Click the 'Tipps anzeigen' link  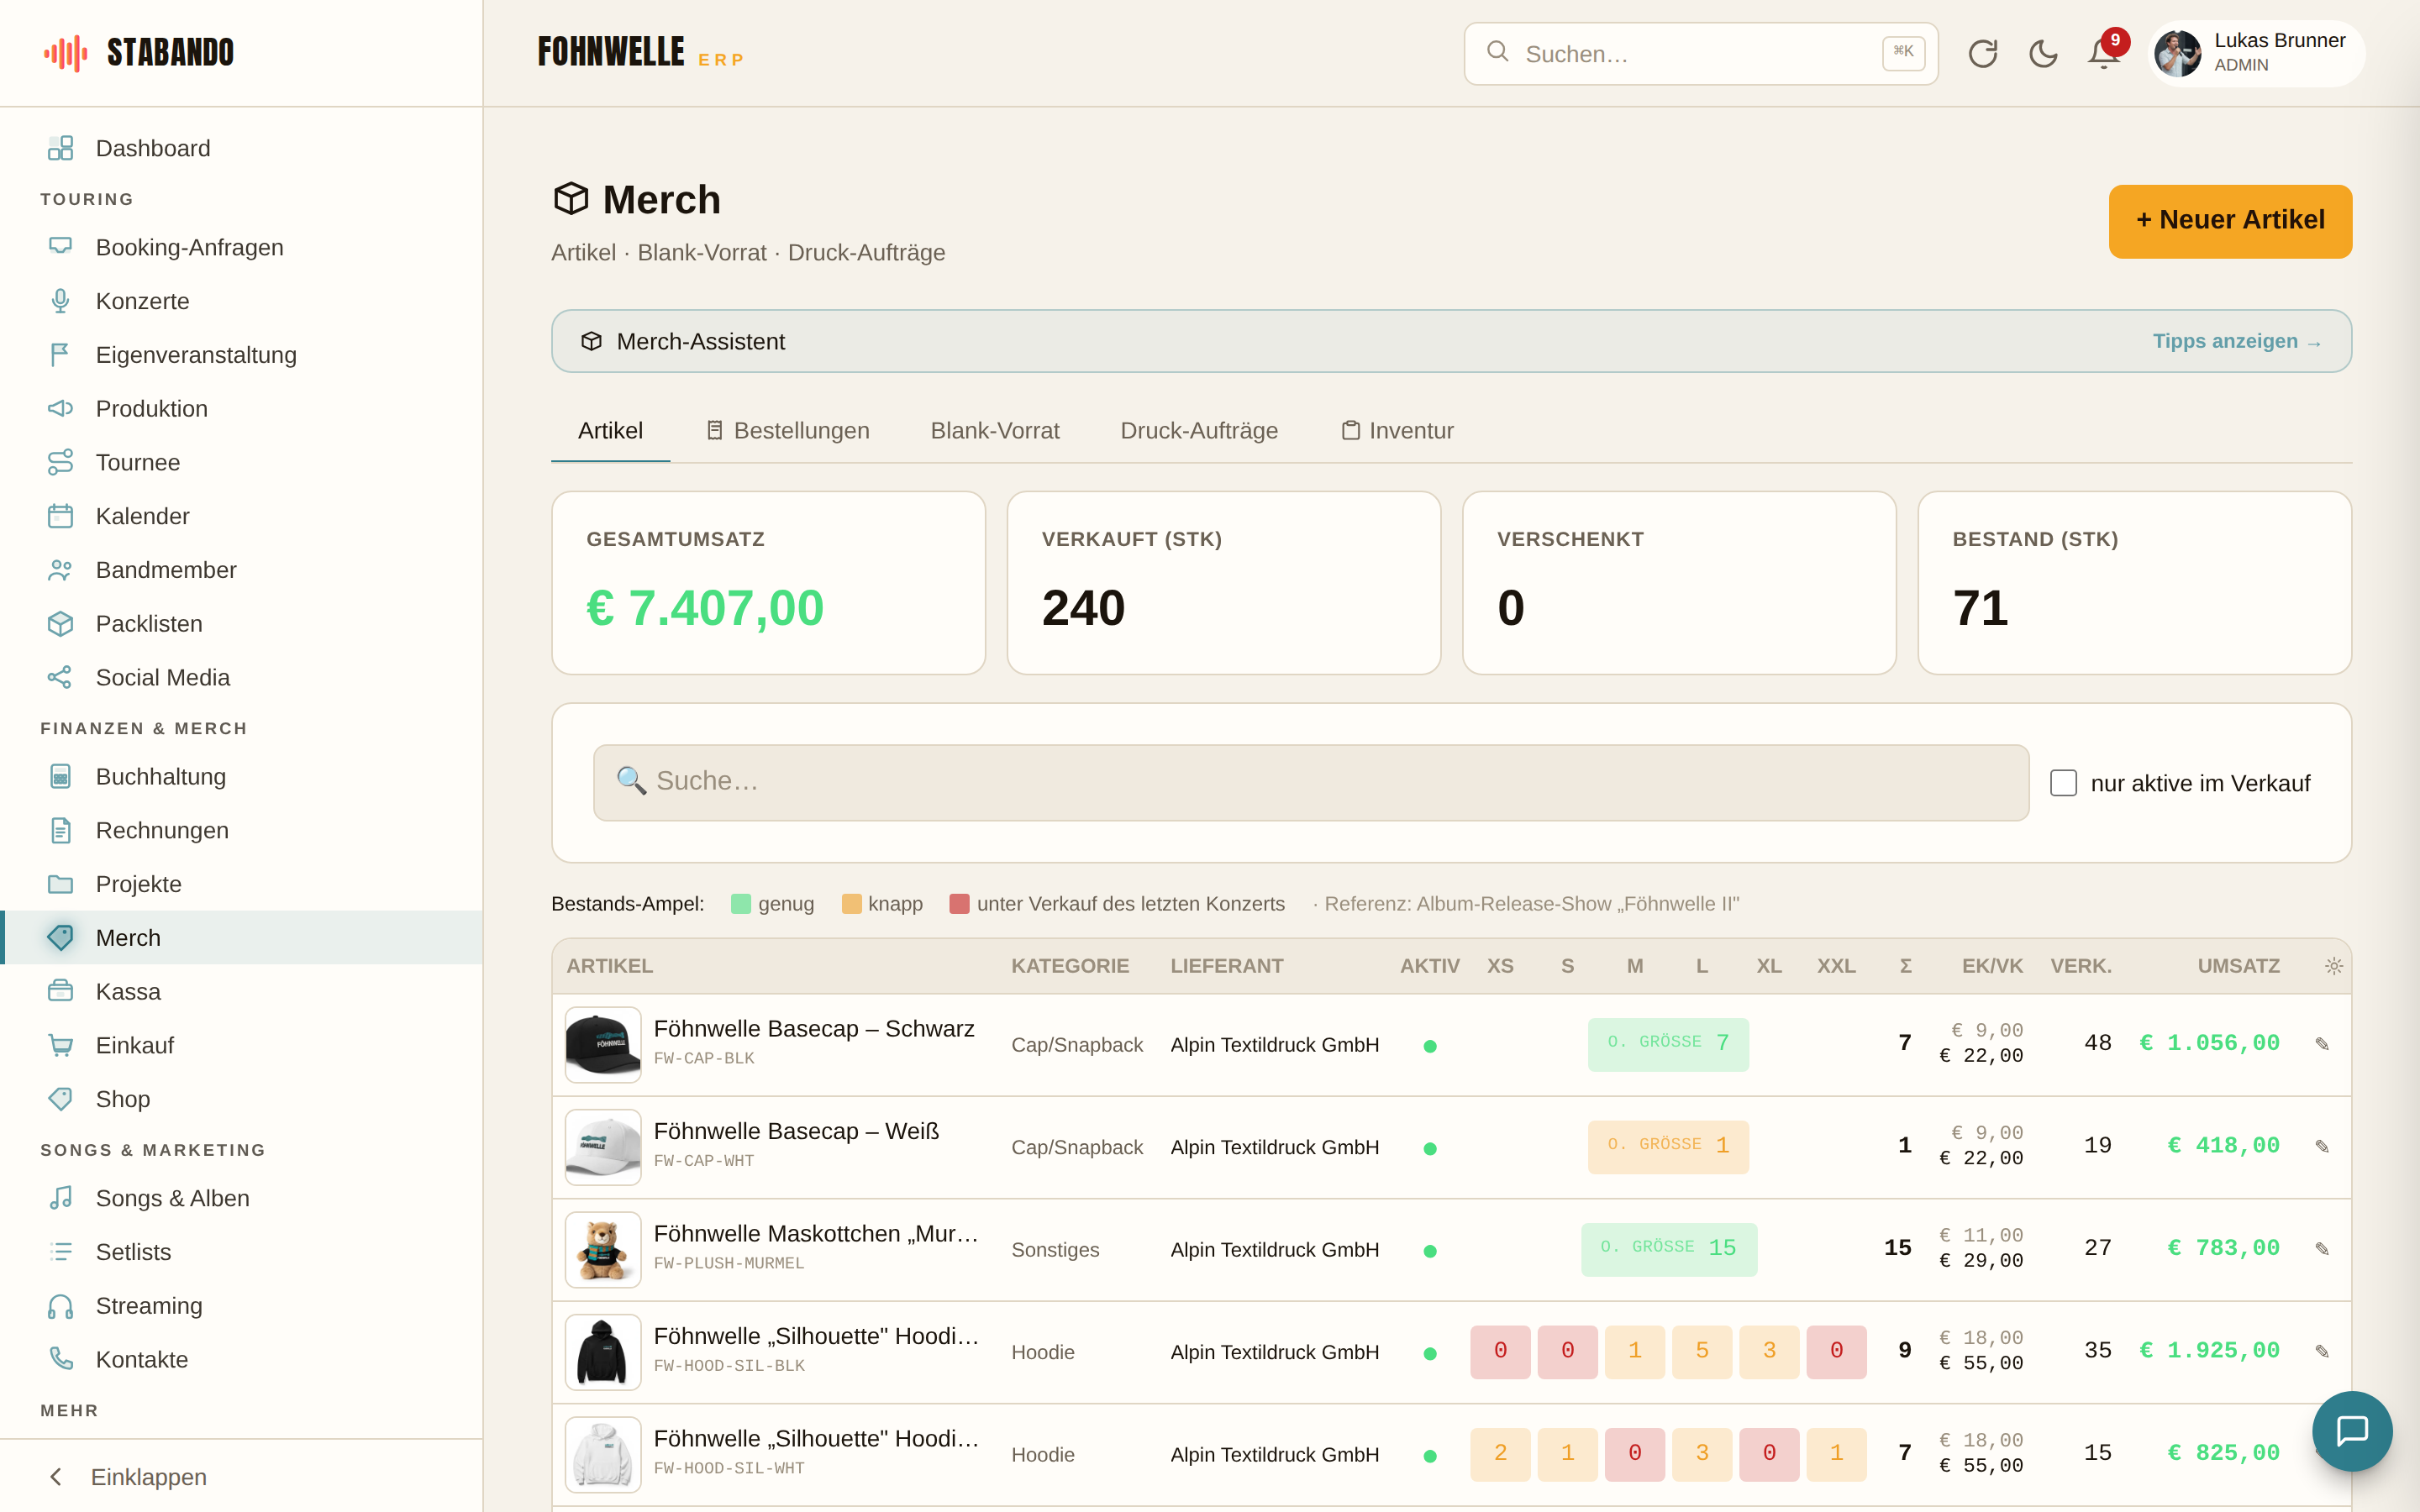pos(2237,341)
